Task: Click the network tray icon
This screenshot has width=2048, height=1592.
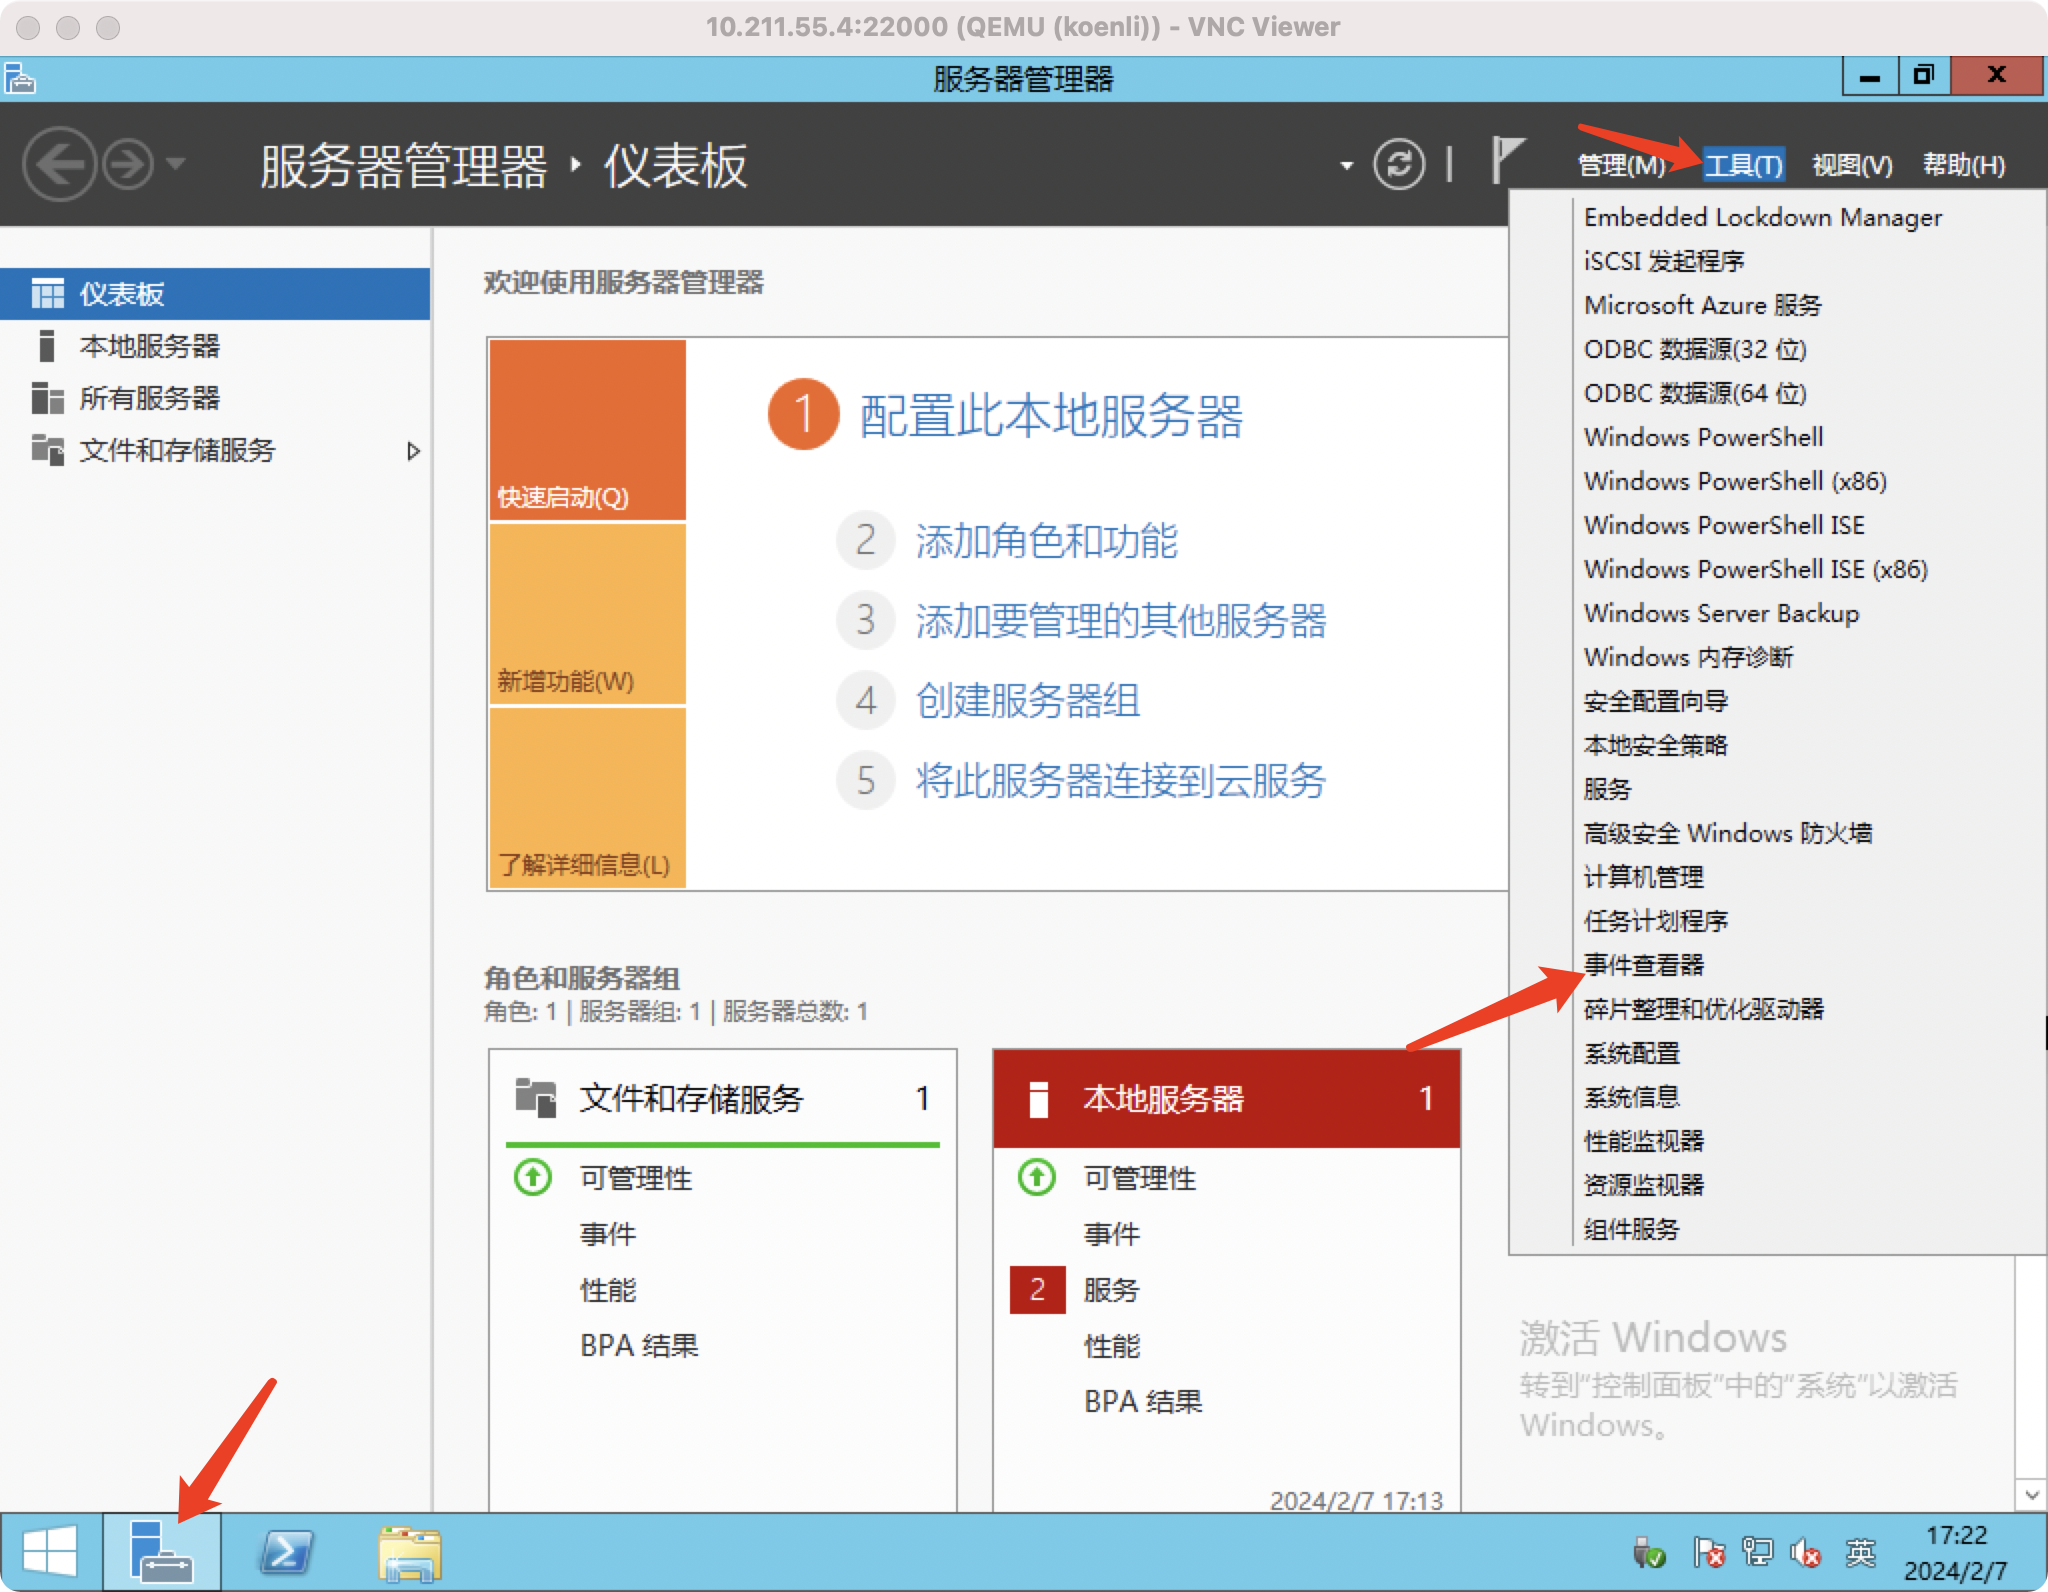Action: click(x=1756, y=1553)
